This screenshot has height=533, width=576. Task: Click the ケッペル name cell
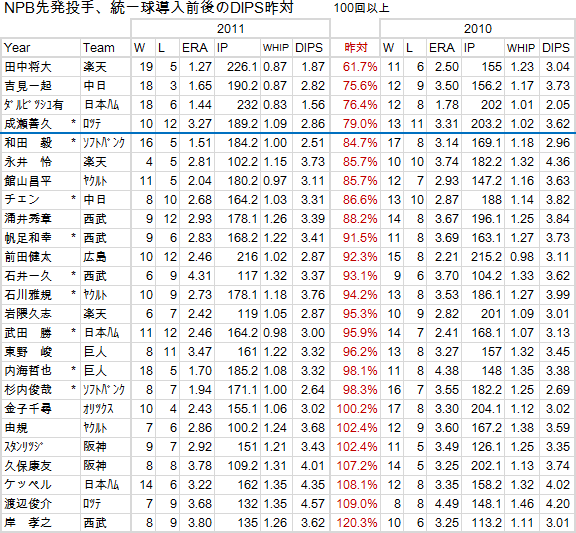tap(40, 485)
